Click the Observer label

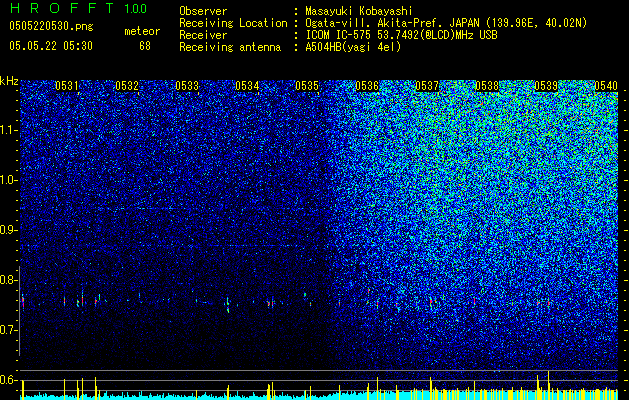(x=203, y=11)
